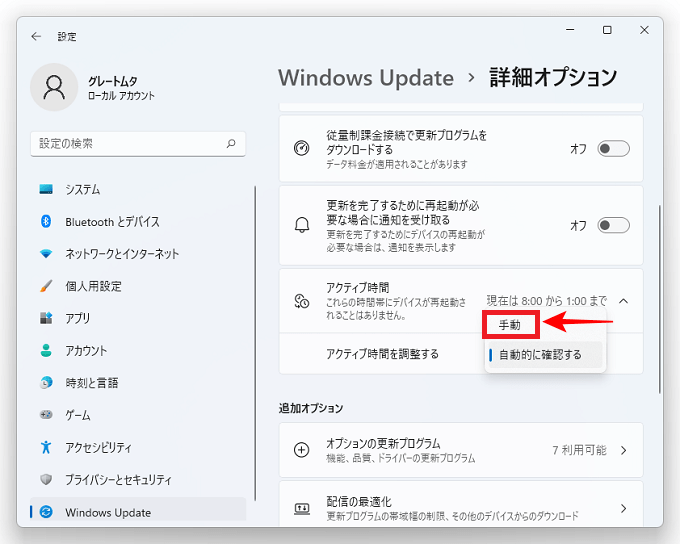This screenshot has width=680, height=544.
Task: Click the metered connection gauge icon
Action: 301,148
